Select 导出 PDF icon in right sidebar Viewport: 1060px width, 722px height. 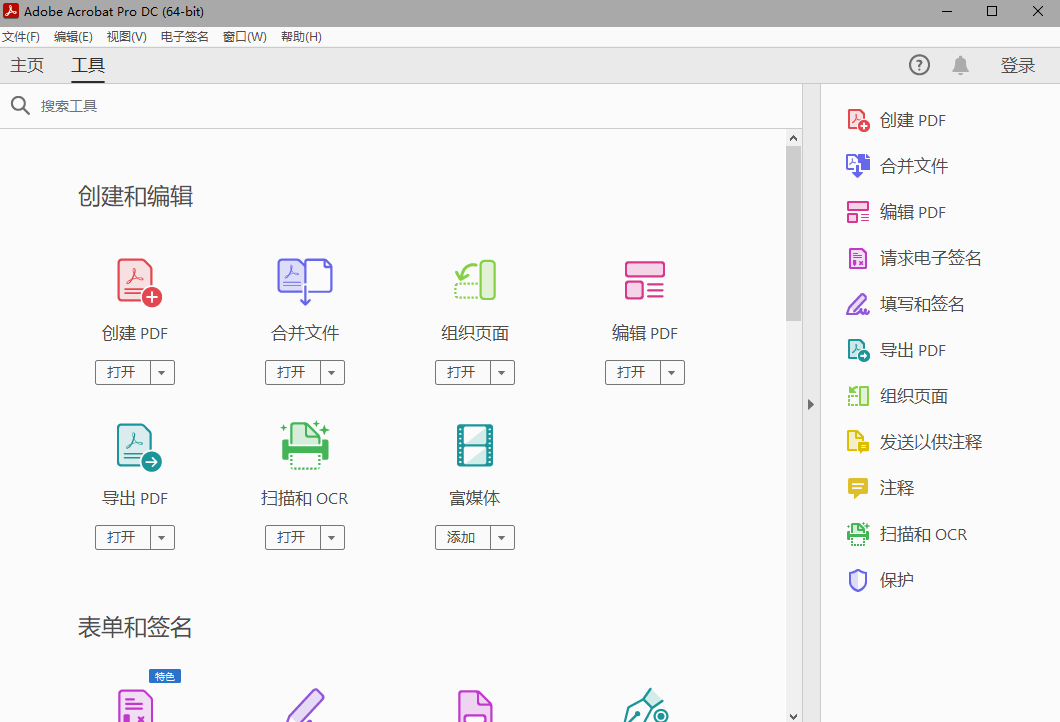(x=858, y=350)
